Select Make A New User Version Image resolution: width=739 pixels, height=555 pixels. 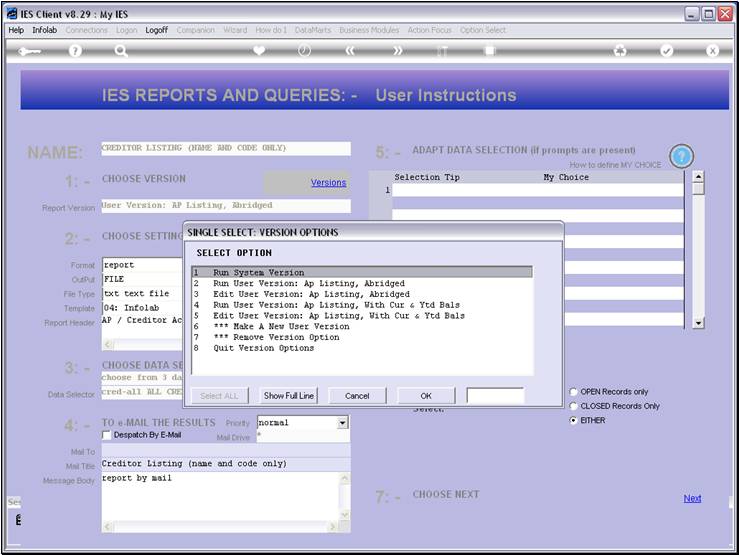[362, 326]
